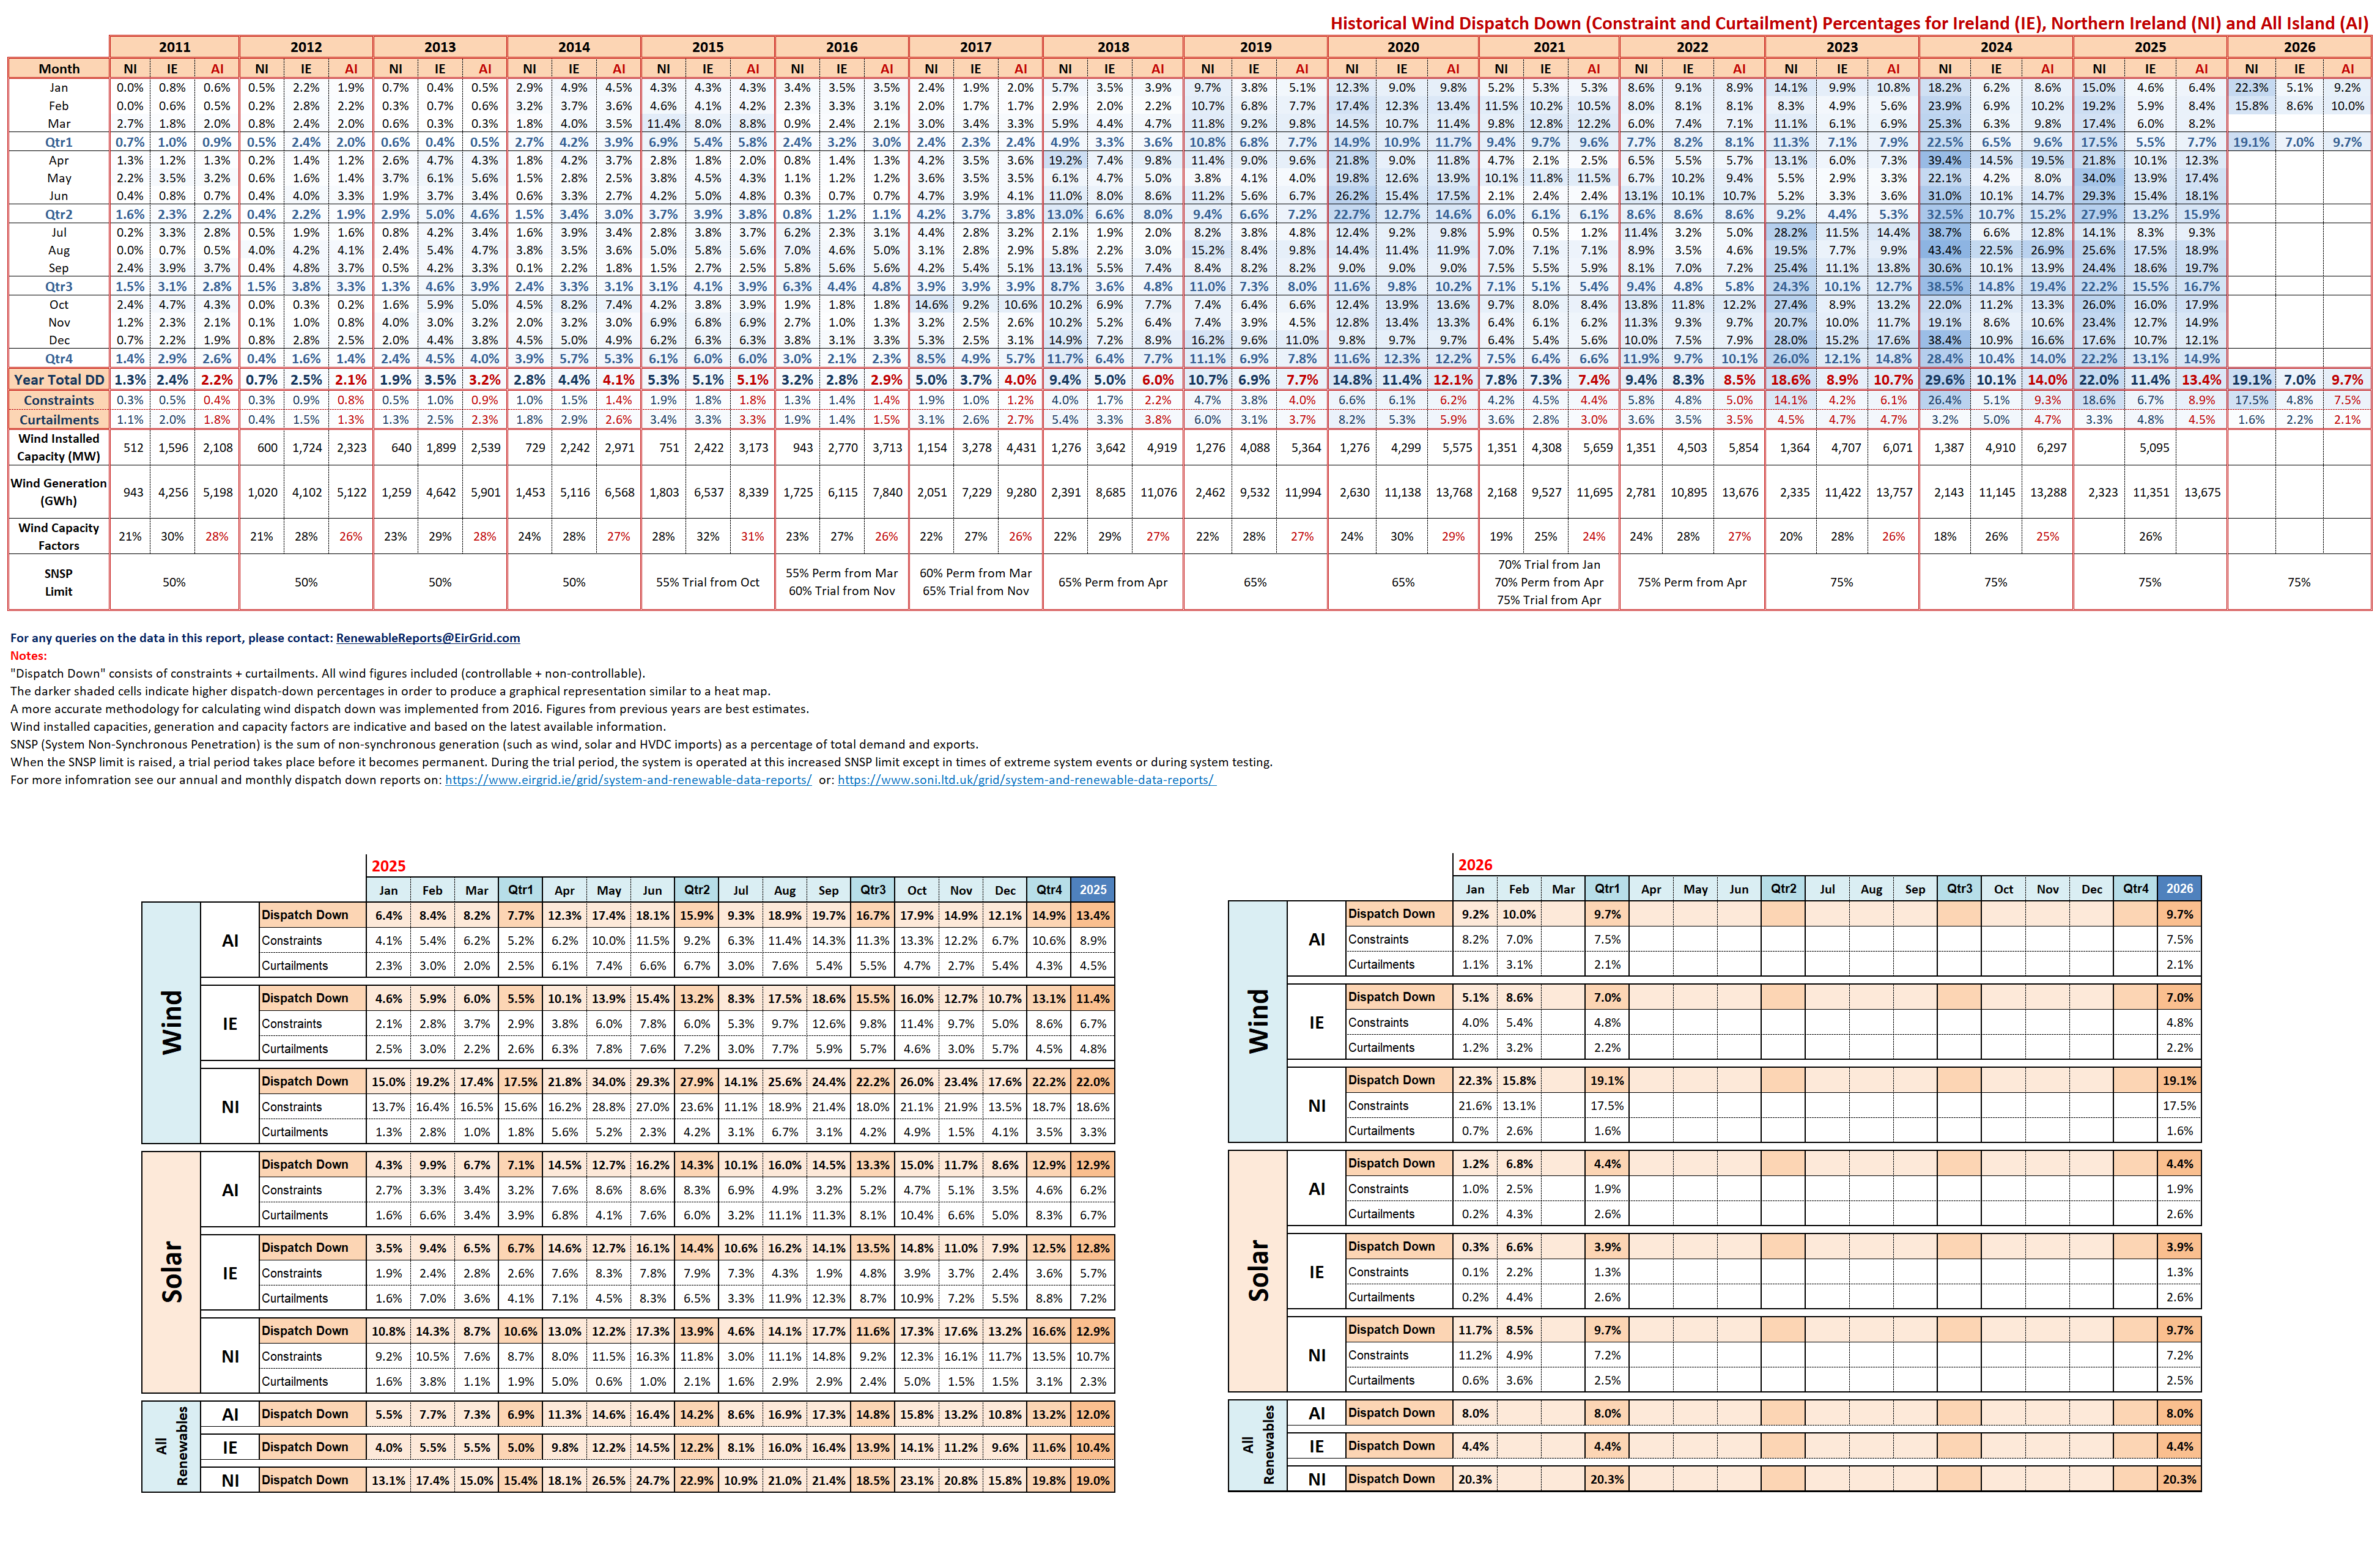Image resolution: width=2380 pixels, height=1546 pixels.
Task: Select the Year Total DD row label
Action: pos(58,380)
